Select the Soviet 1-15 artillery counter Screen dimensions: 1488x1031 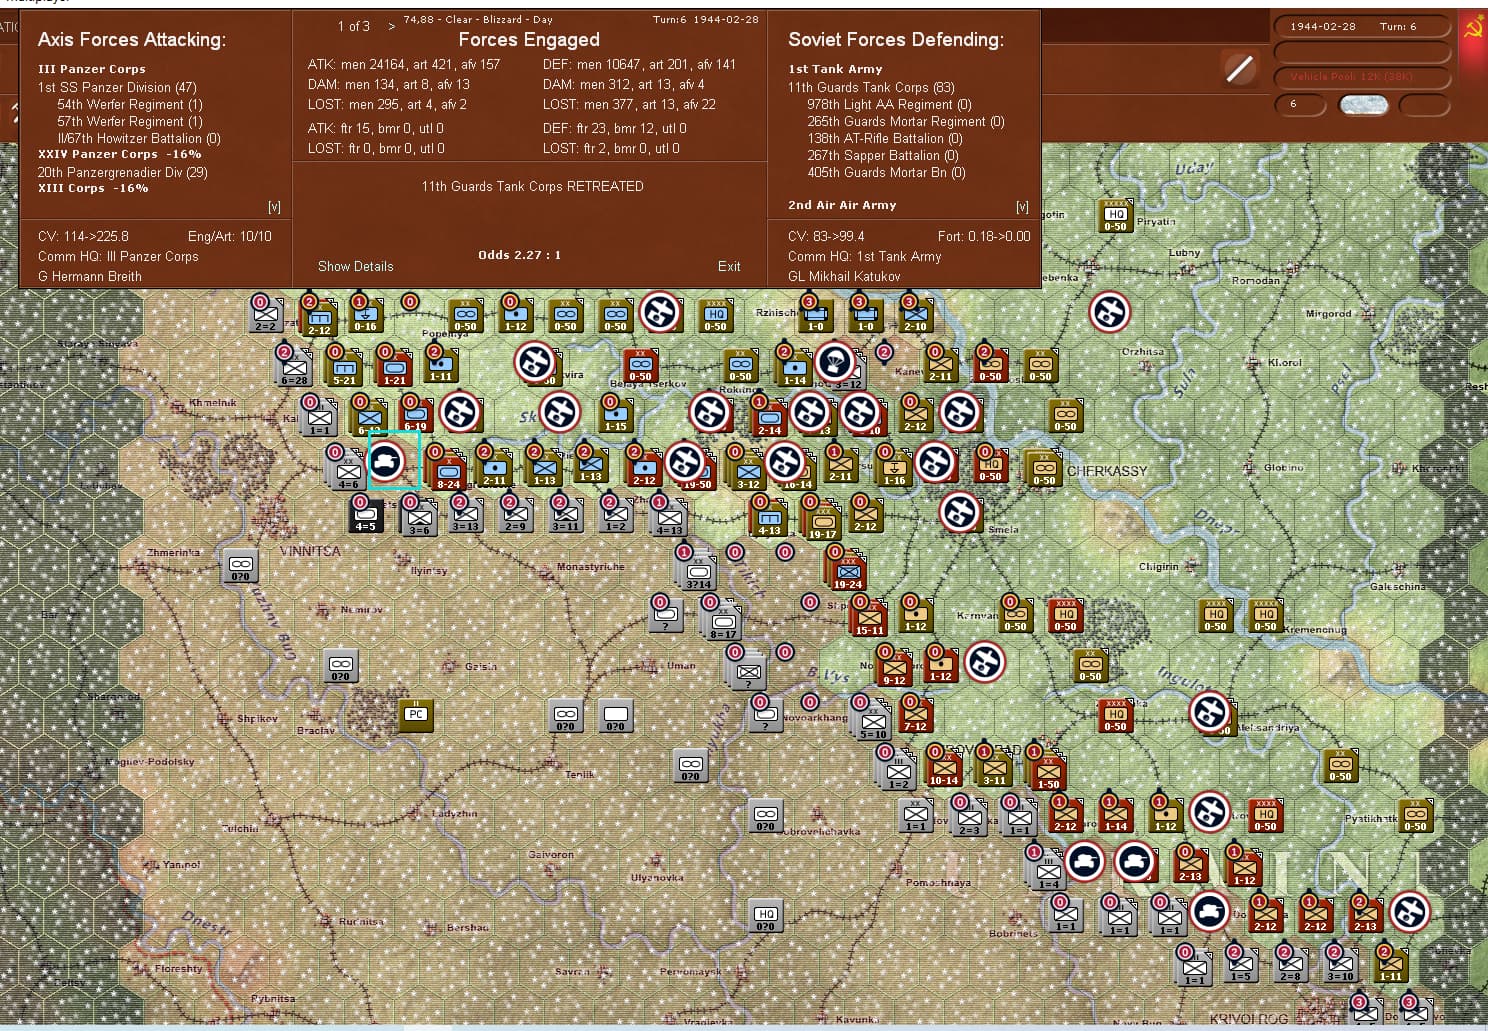tap(616, 414)
